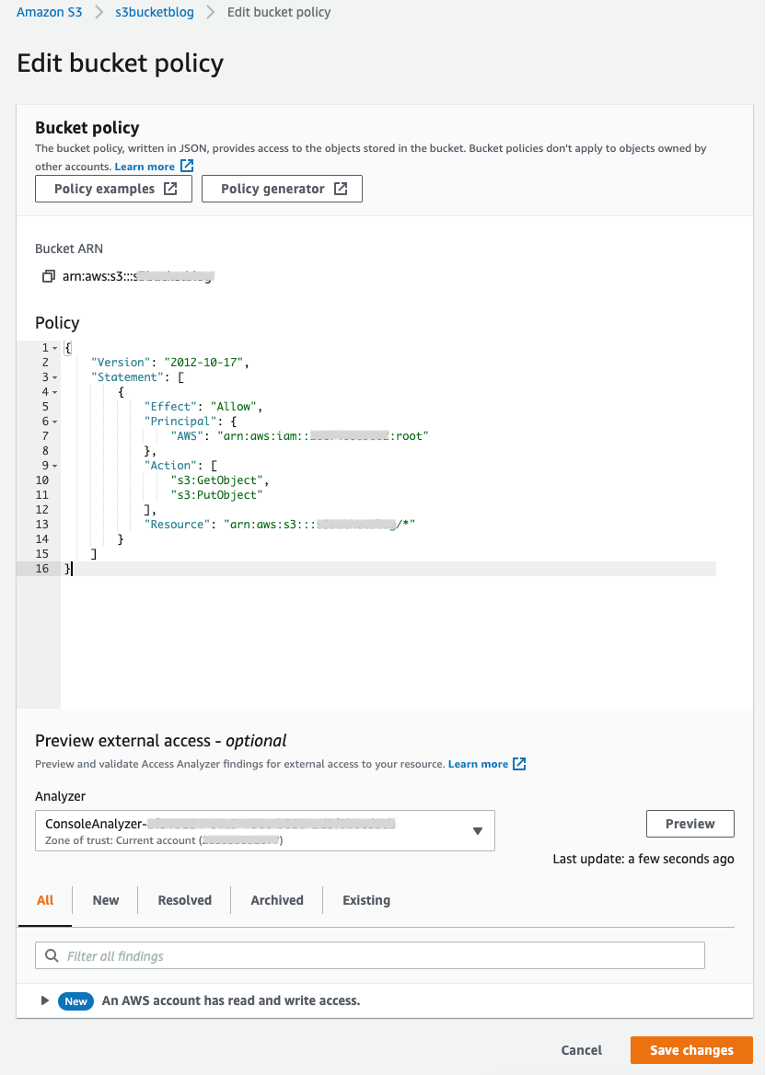Click the Preview button

tap(690, 824)
